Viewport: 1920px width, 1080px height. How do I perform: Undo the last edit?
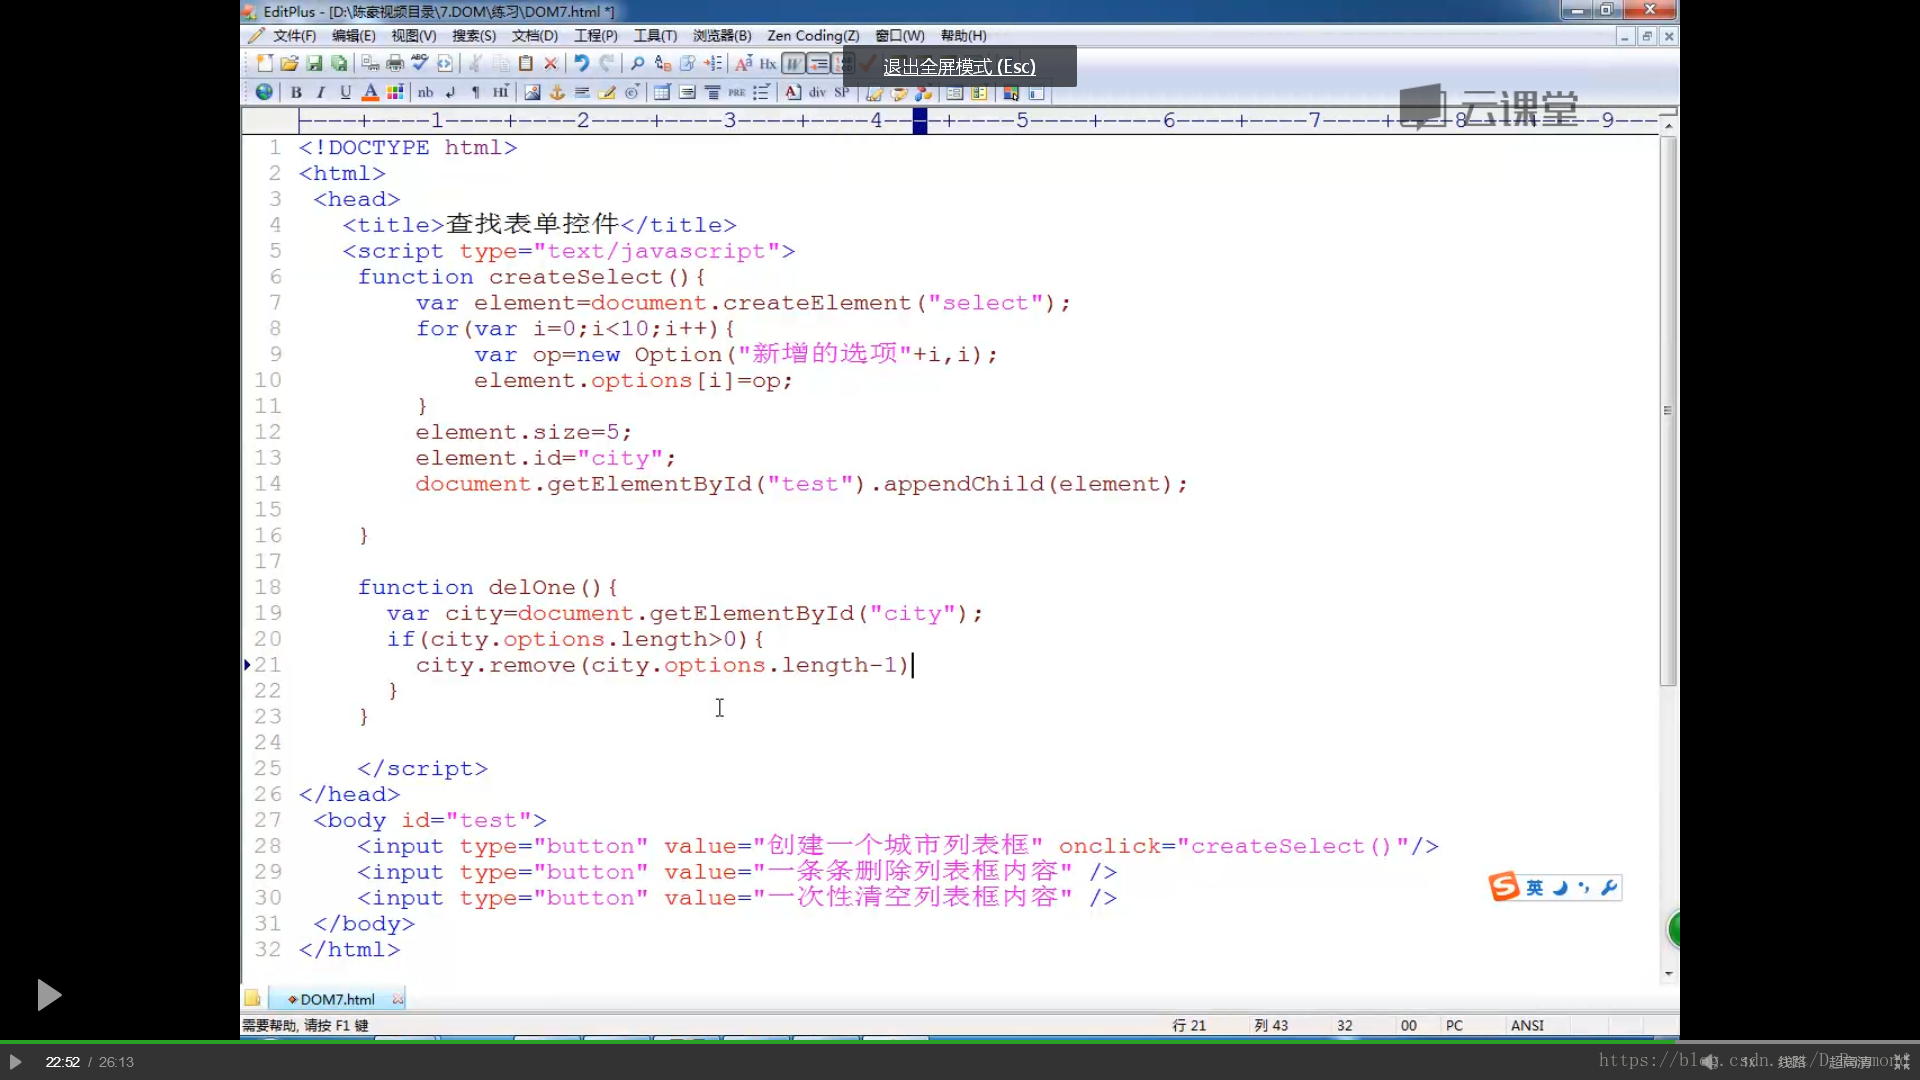[581, 63]
